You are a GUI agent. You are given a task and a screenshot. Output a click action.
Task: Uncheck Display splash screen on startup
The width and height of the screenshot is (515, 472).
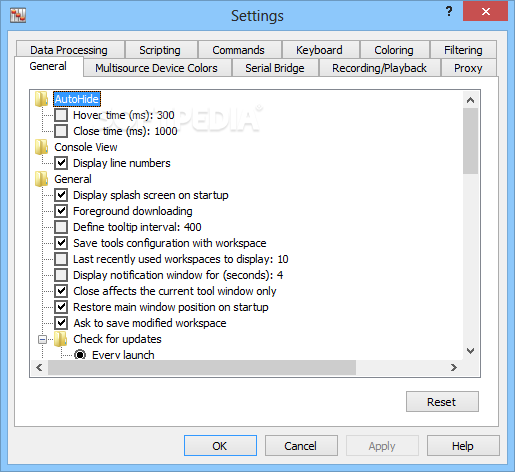61,195
